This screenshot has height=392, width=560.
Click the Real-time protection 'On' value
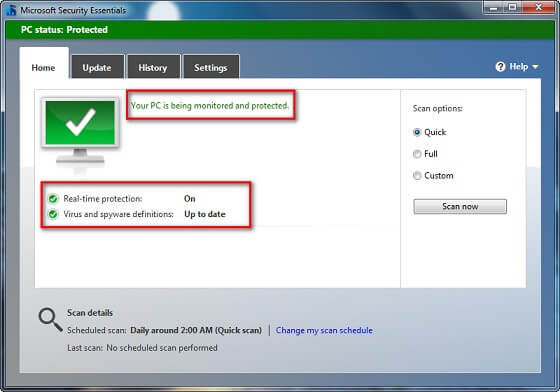[x=190, y=198]
